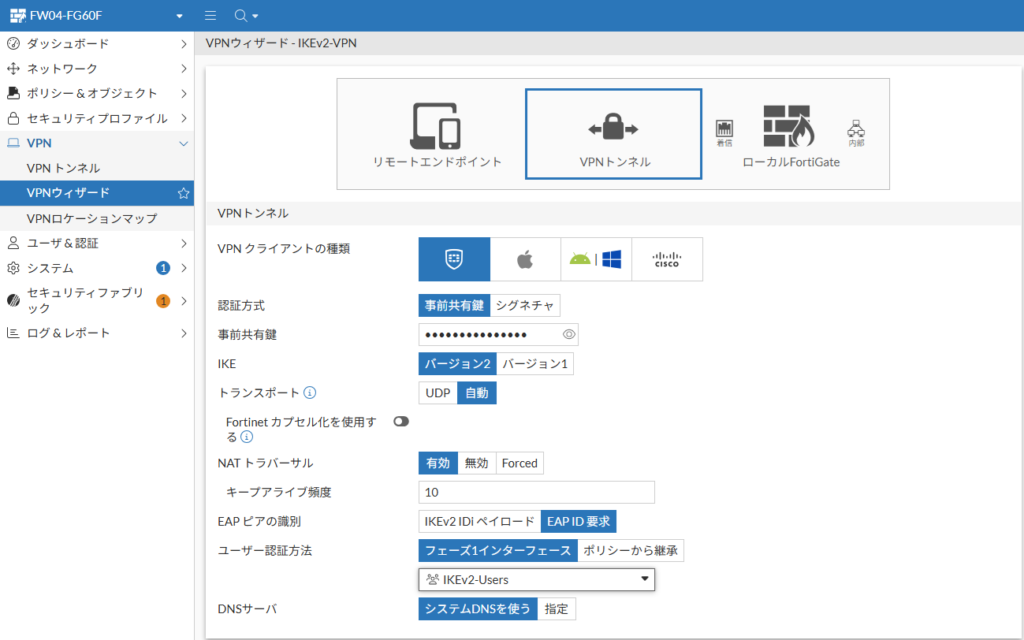
Task: Set NAT トラバーサル to 有効
Action: tap(438, 463)
